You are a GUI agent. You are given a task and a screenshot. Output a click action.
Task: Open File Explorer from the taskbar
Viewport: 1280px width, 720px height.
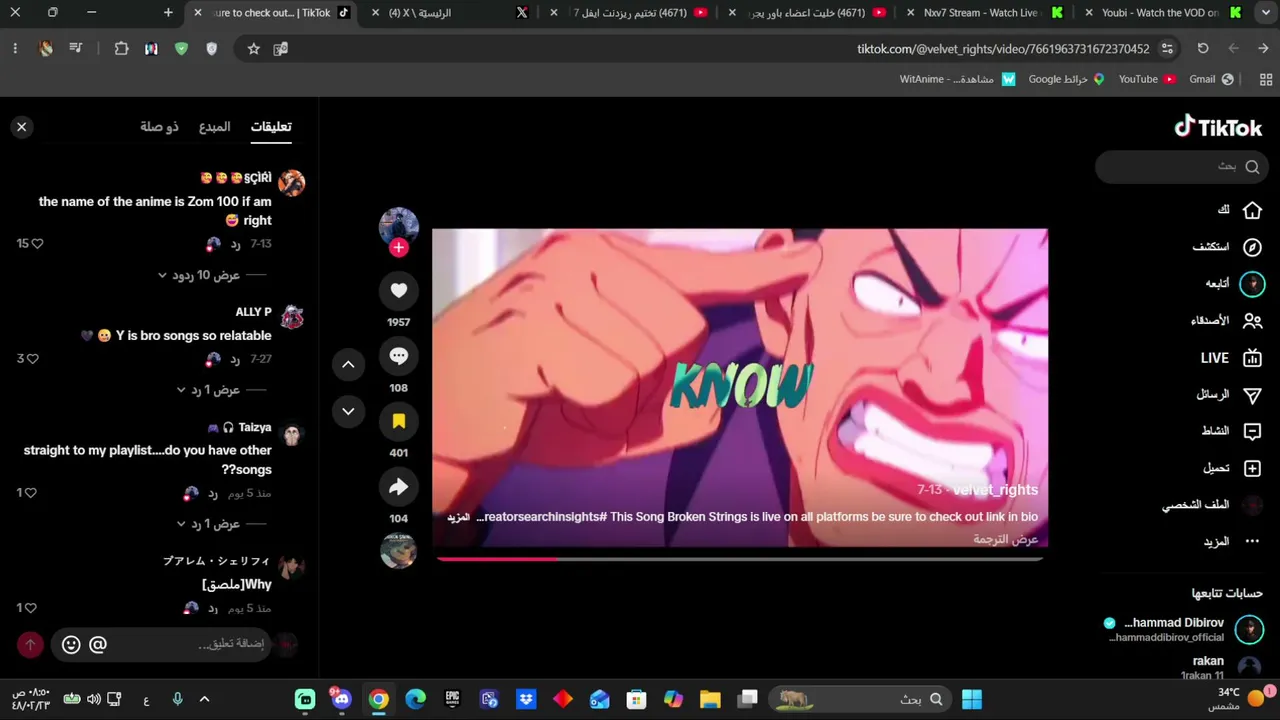pyautogui.click(x=710, y=699)
